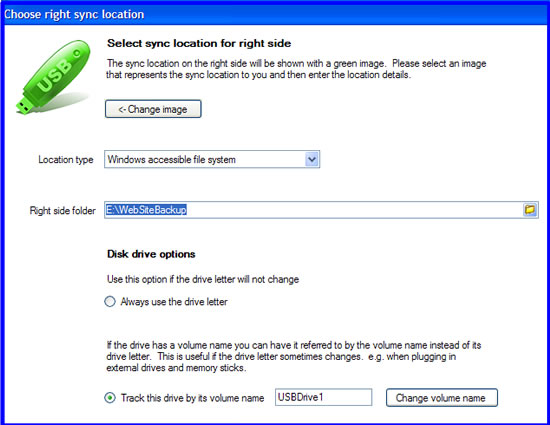Open Windows accessible file system combo box
This screenshot has height=425, width=550.
pos(212,160)
